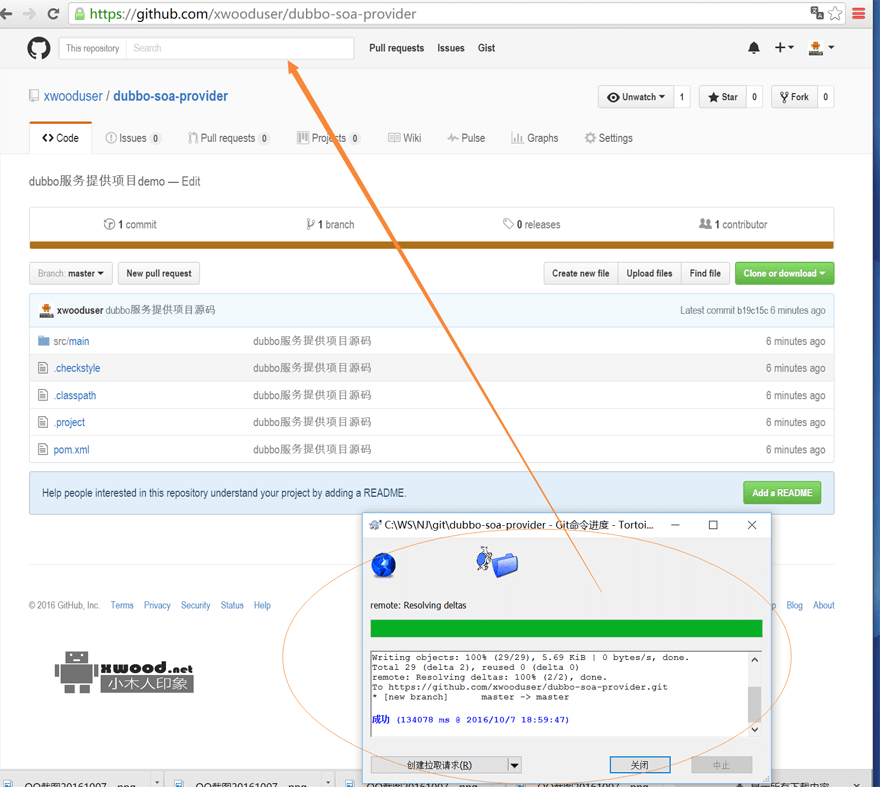Viewport: 880px width, 787px height.
Task: Go back with browser back arrow
Action: [x=6, y=14]
